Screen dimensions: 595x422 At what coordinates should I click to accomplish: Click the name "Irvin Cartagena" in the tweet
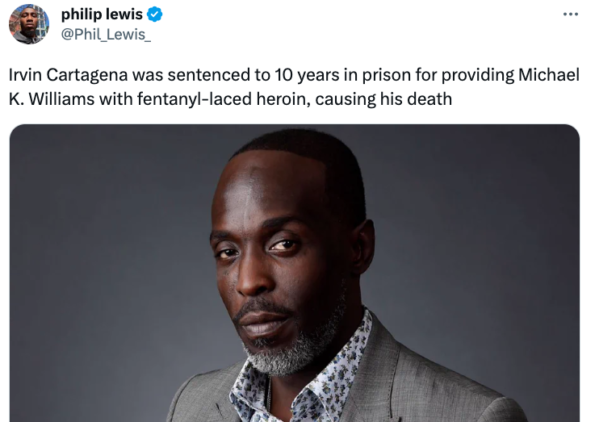[68, 75]
